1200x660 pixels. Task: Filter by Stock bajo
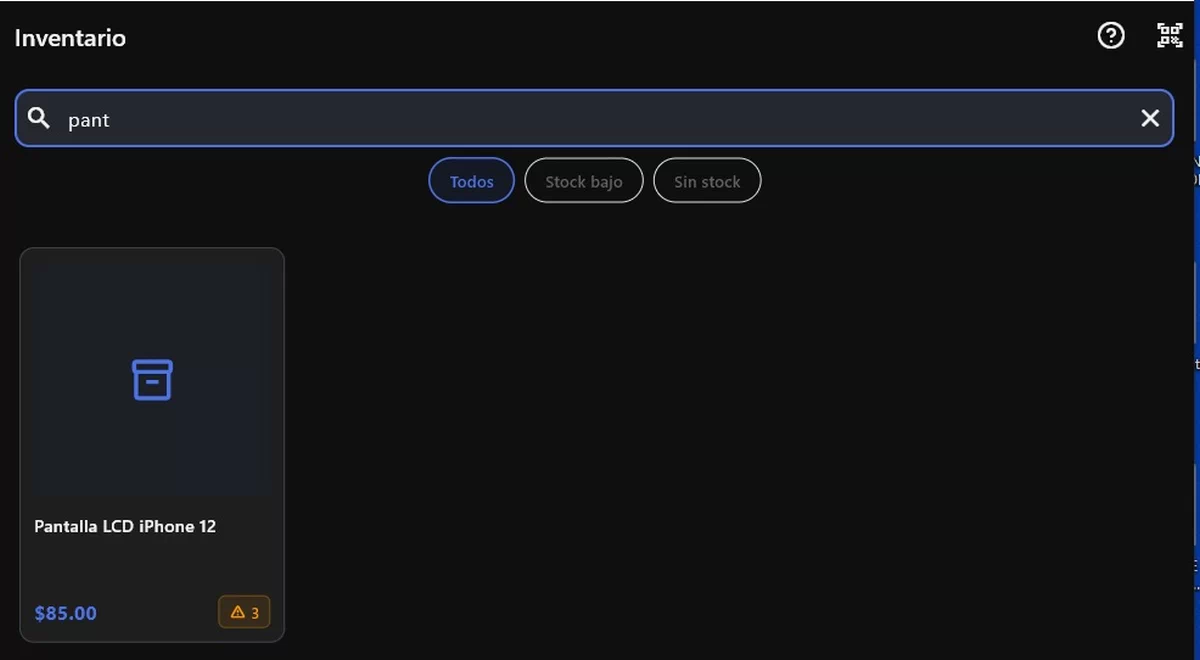click(584, 181)
